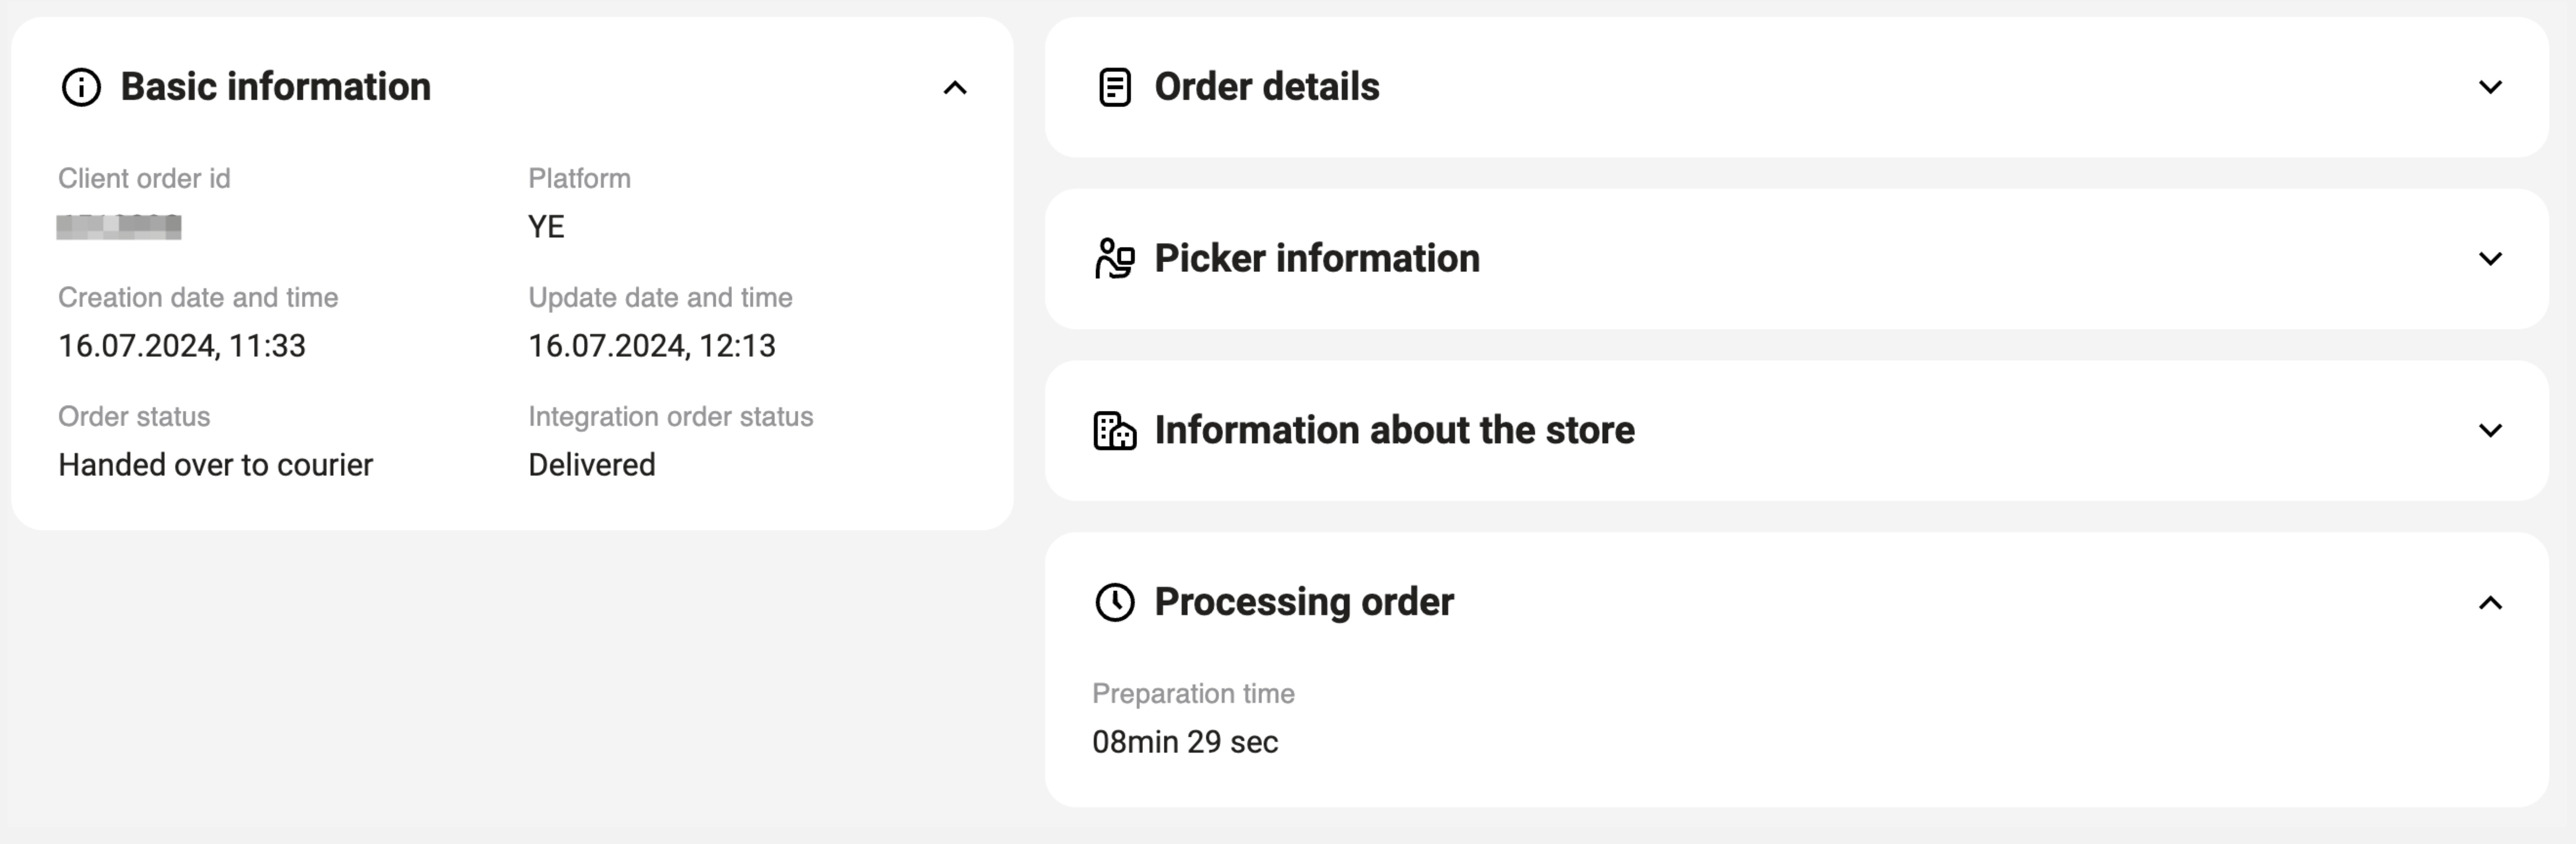Viewport: 2576px width, 844px height.
Task: Click the preparation time value 08min 29 sec
Action: point(1184,742)
